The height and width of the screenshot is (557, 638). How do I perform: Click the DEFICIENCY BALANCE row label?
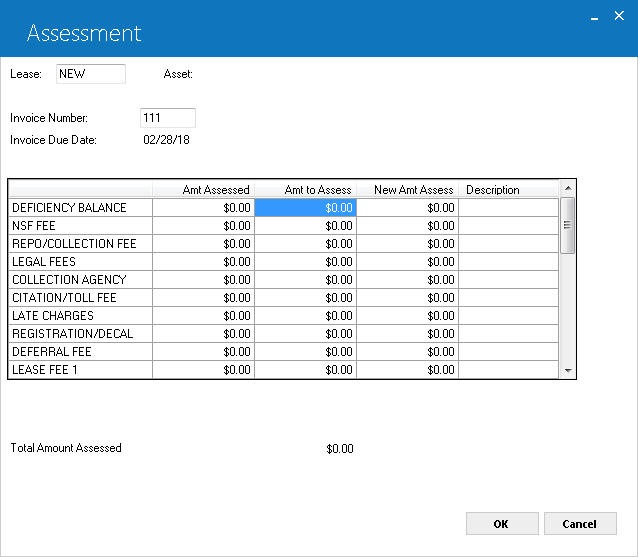tap(81, 208)
